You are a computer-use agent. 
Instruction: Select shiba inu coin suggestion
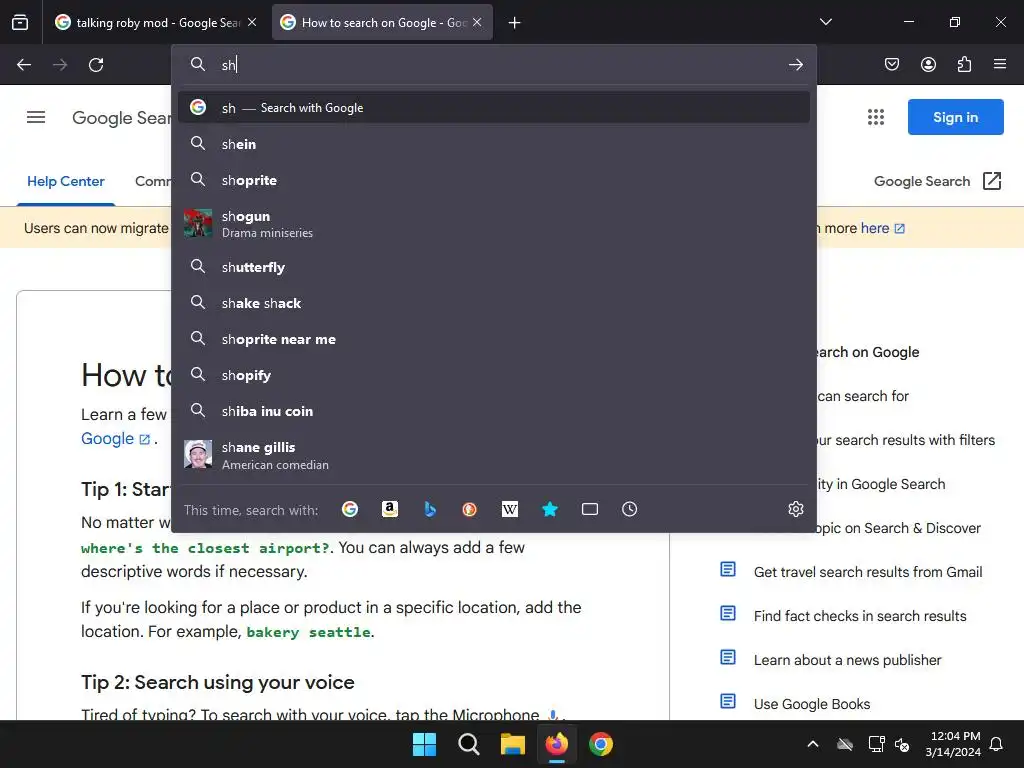click(494, 411)
